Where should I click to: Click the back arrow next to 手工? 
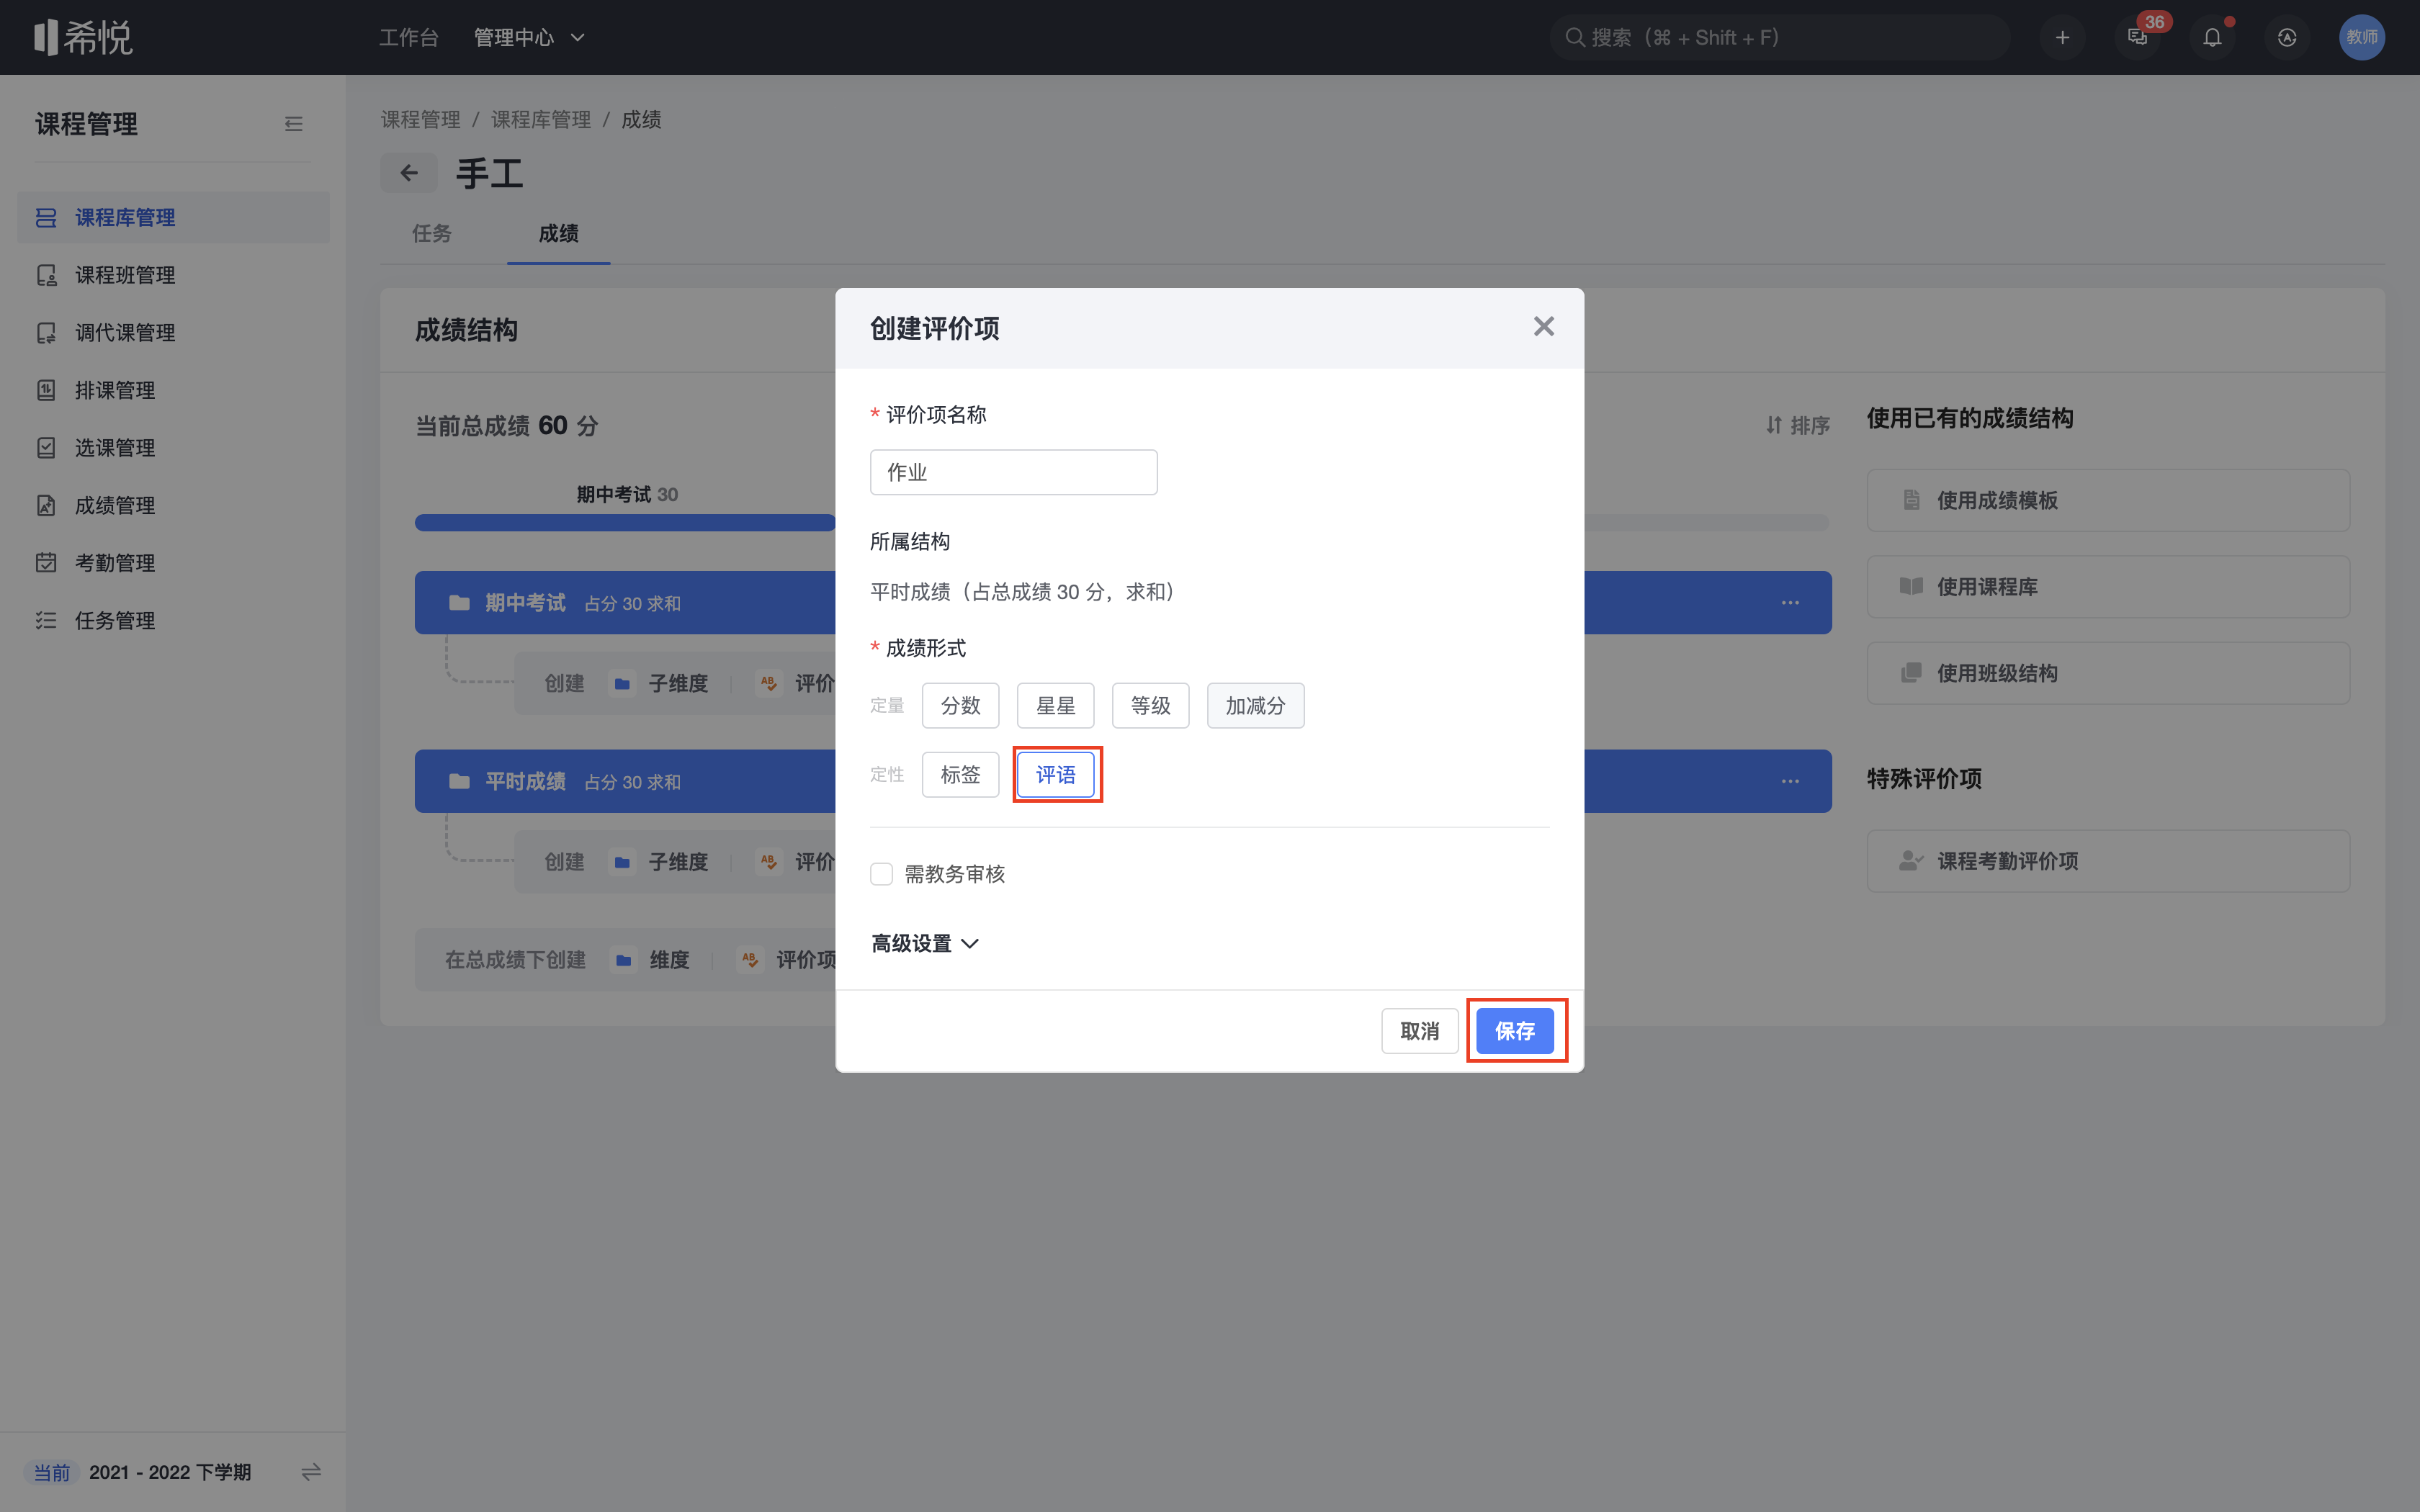(408, 173)
